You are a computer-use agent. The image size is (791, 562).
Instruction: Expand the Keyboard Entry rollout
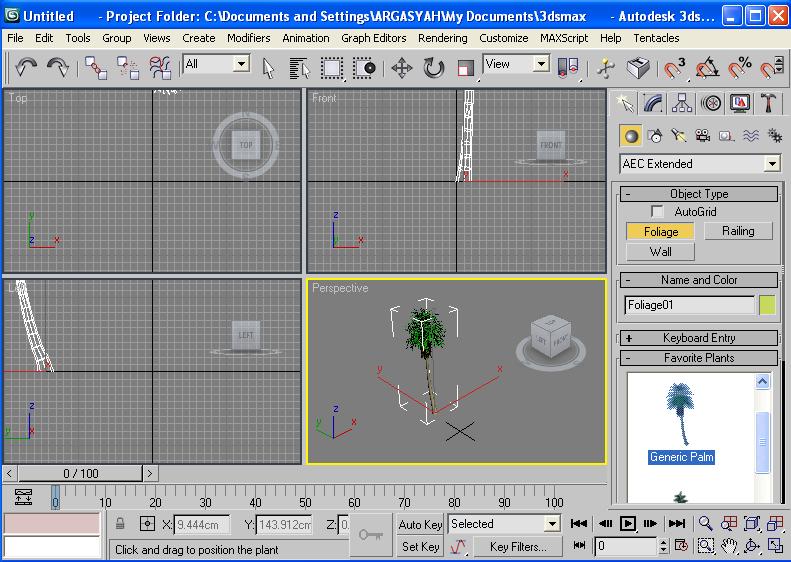click(x=699, y=338)
